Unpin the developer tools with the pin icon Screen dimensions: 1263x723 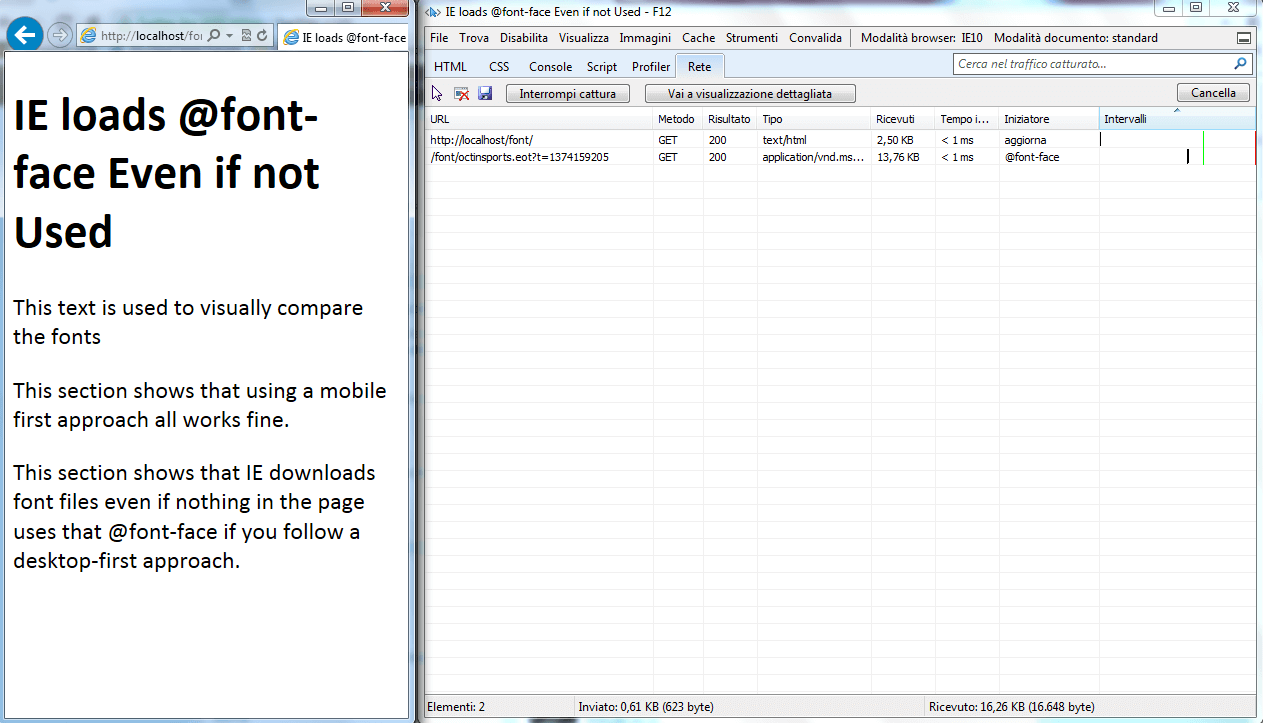1243,37
